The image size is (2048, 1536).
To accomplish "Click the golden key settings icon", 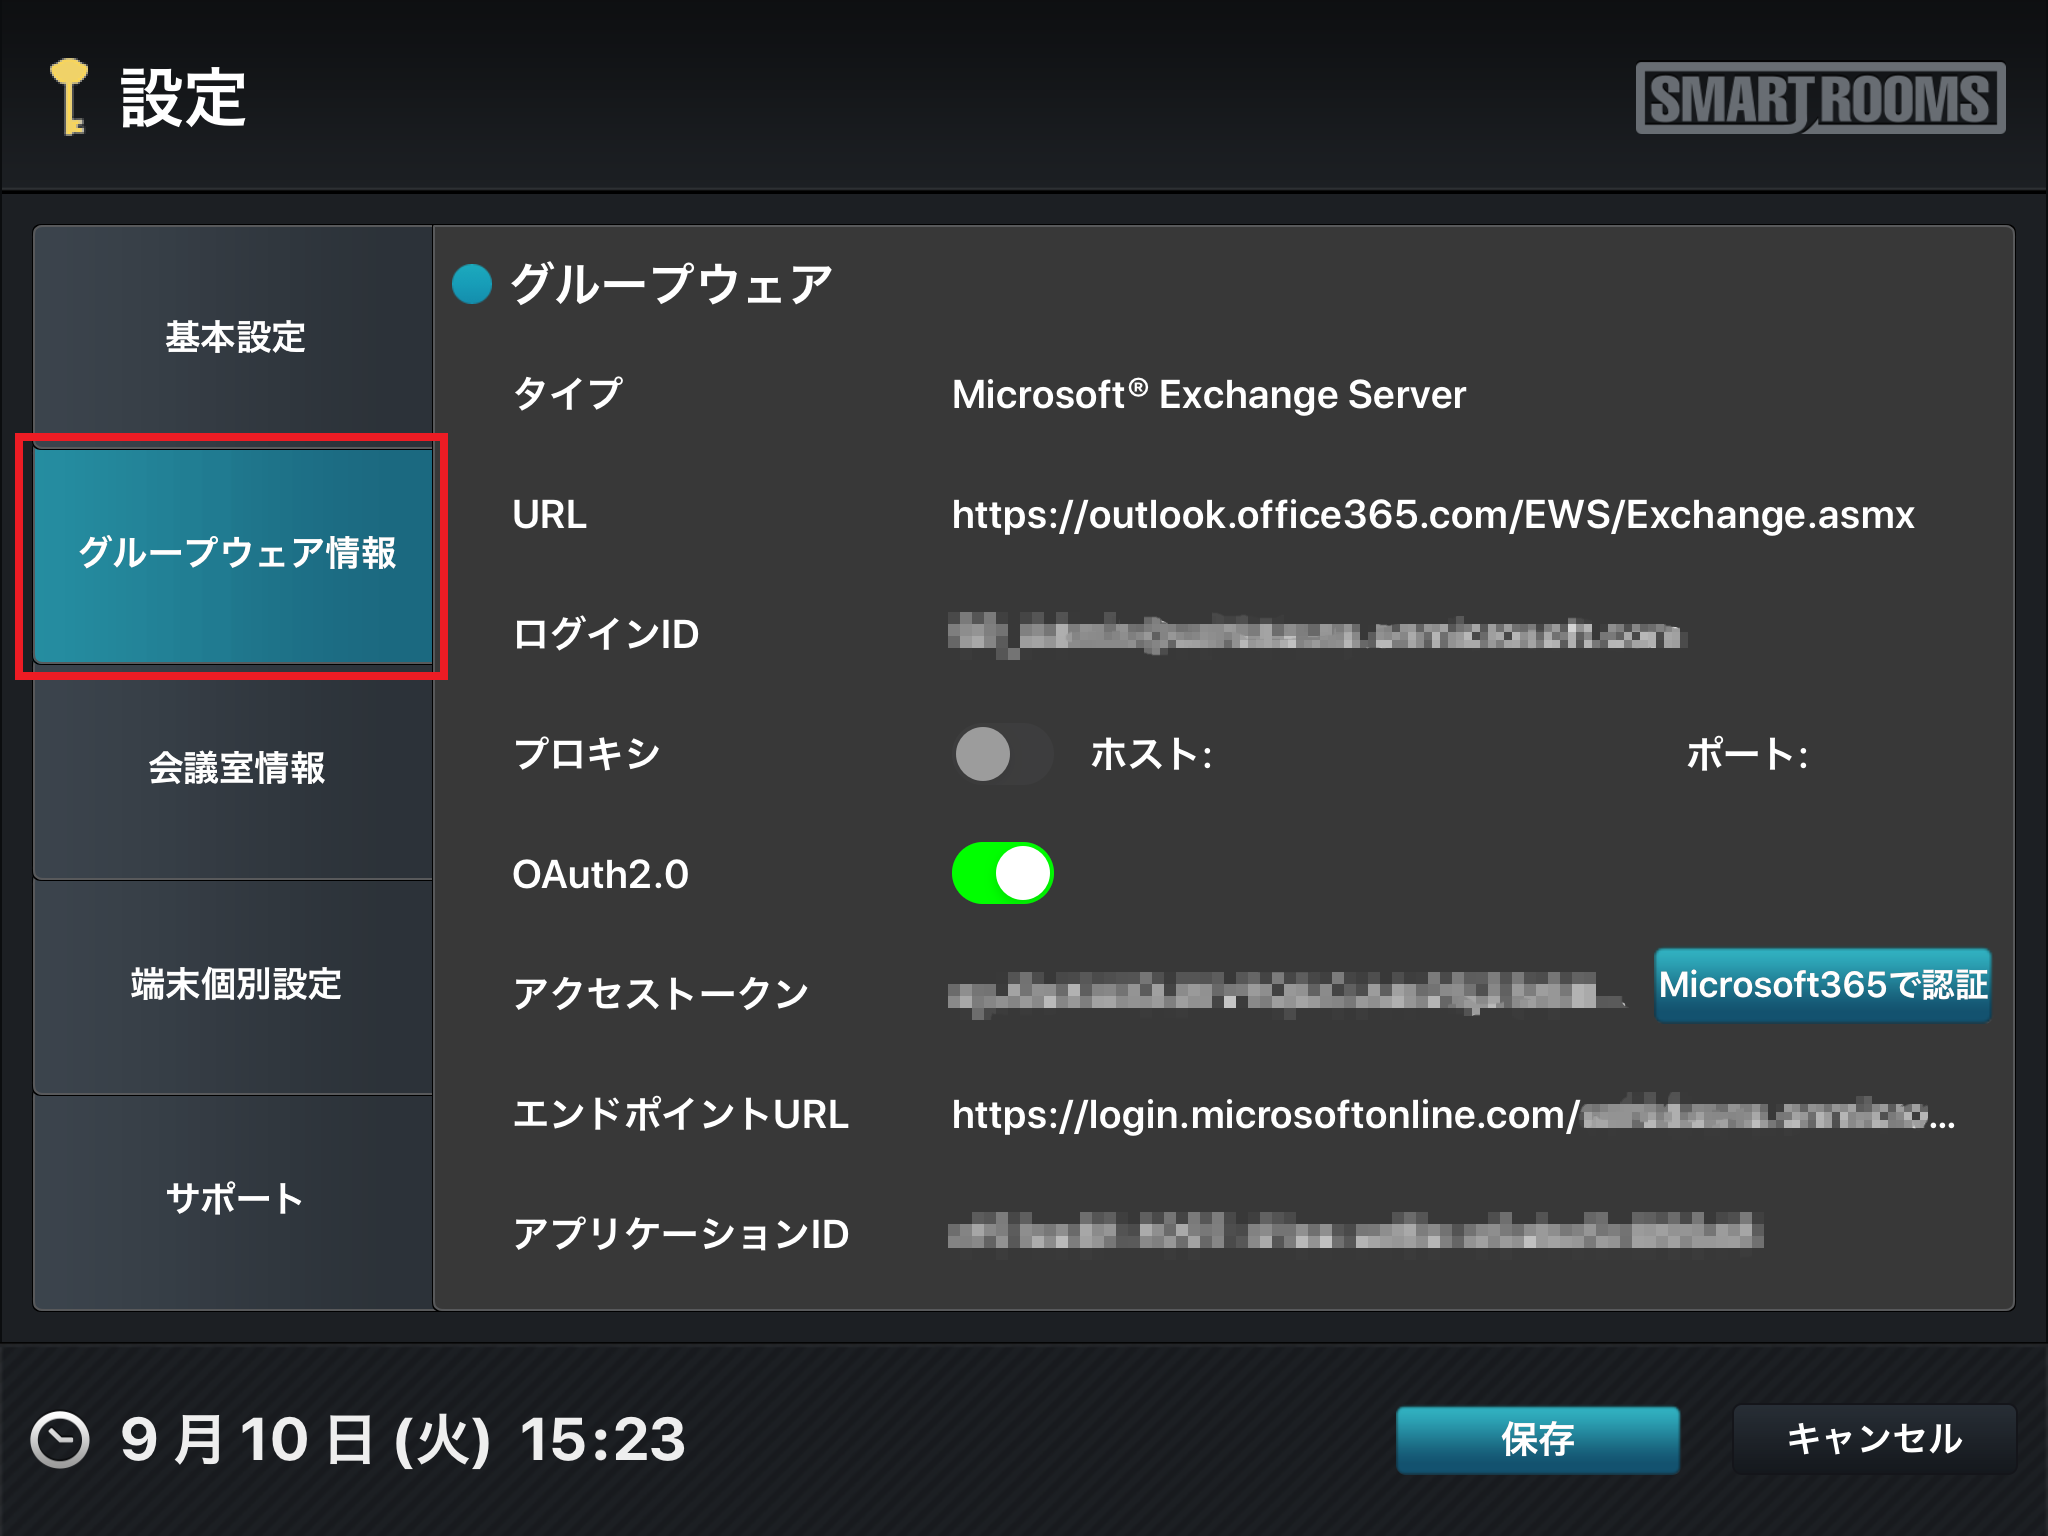I will click(x=70, y=96).
